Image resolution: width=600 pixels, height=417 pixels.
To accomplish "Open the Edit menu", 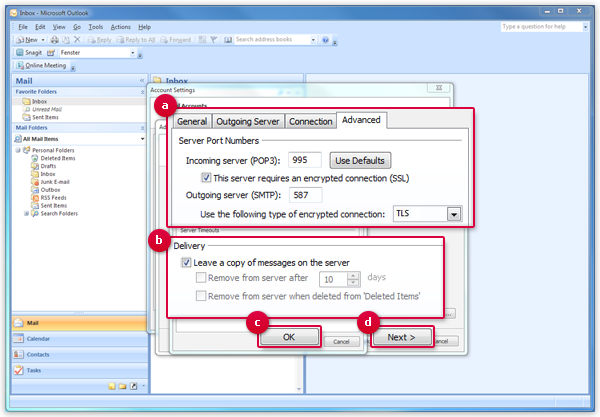I will pyautogui.click(x=40, y=27).
